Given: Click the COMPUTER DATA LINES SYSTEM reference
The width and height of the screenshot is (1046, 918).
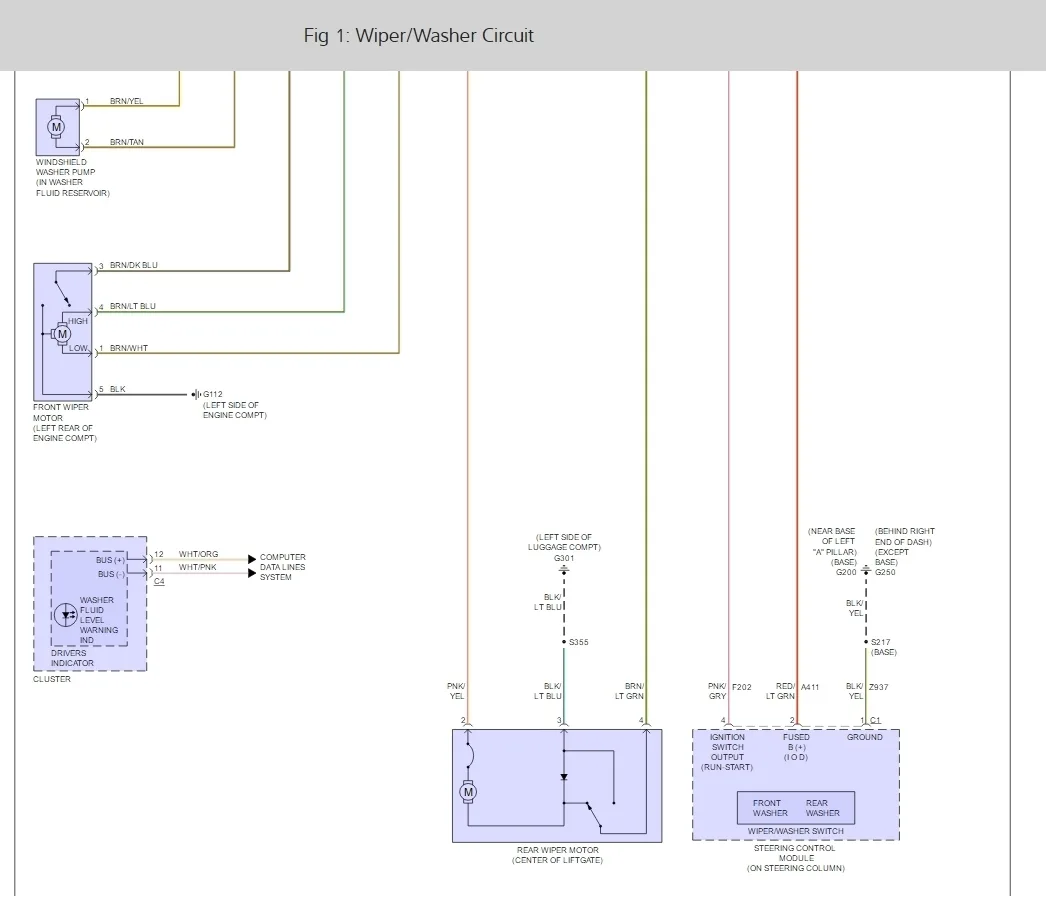Looking at the screenshot, I should click(282, 567).
